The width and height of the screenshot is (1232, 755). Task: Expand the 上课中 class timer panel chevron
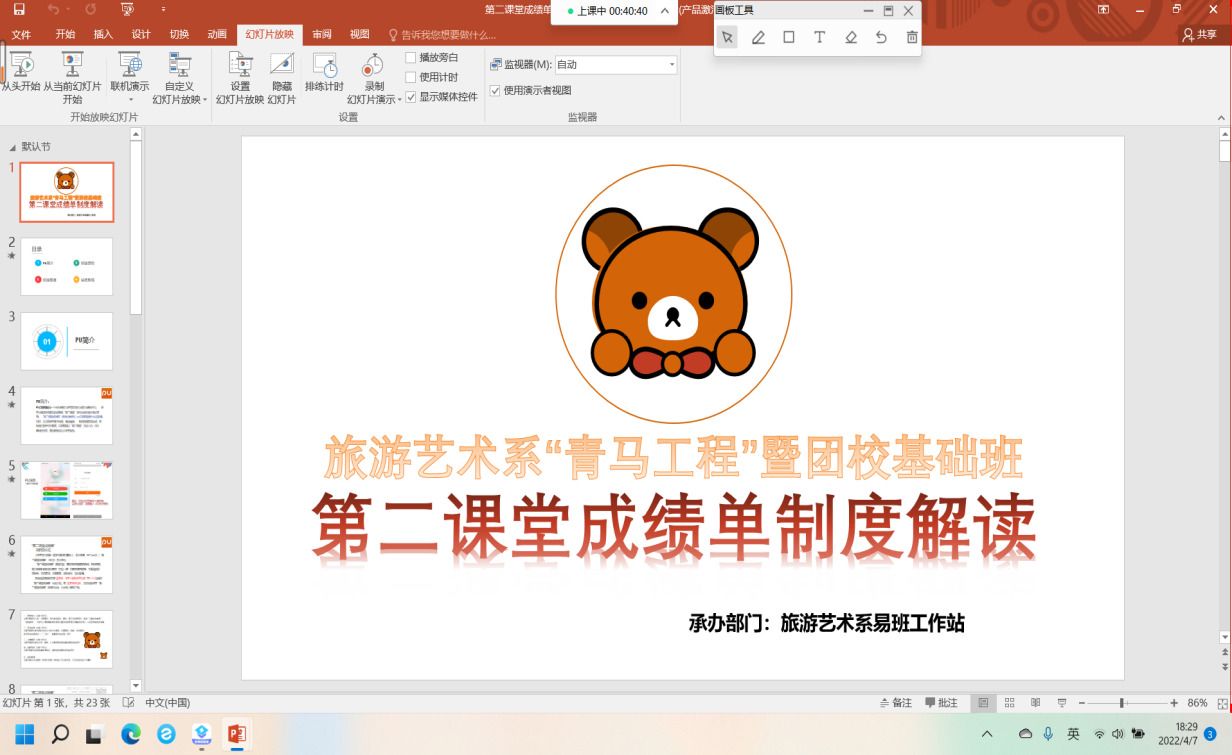[665, 11]
